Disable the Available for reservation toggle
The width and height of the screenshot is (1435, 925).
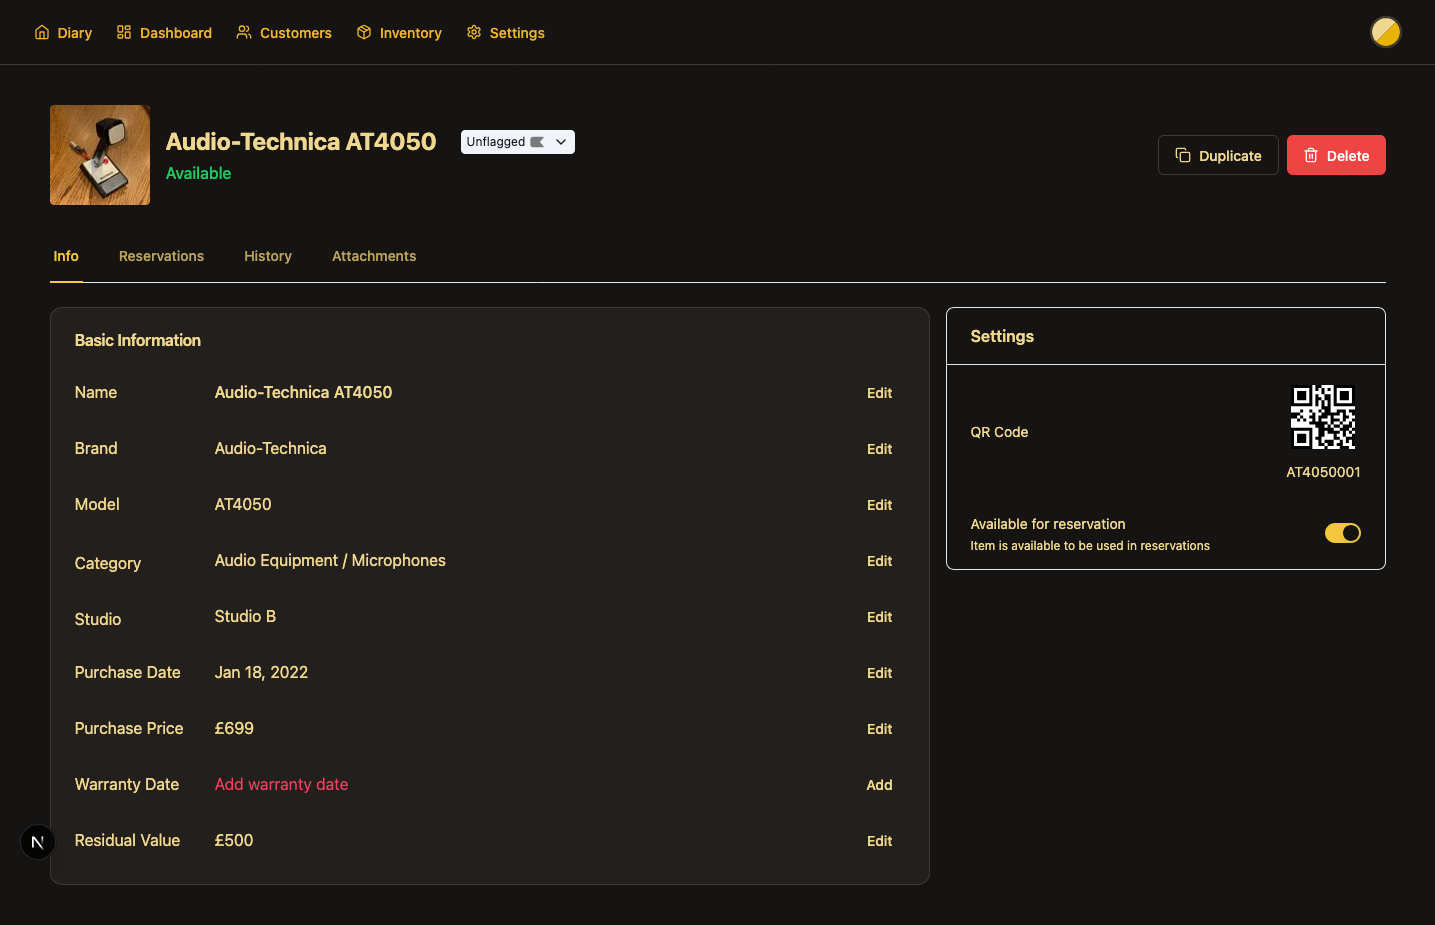[1342, 533]
